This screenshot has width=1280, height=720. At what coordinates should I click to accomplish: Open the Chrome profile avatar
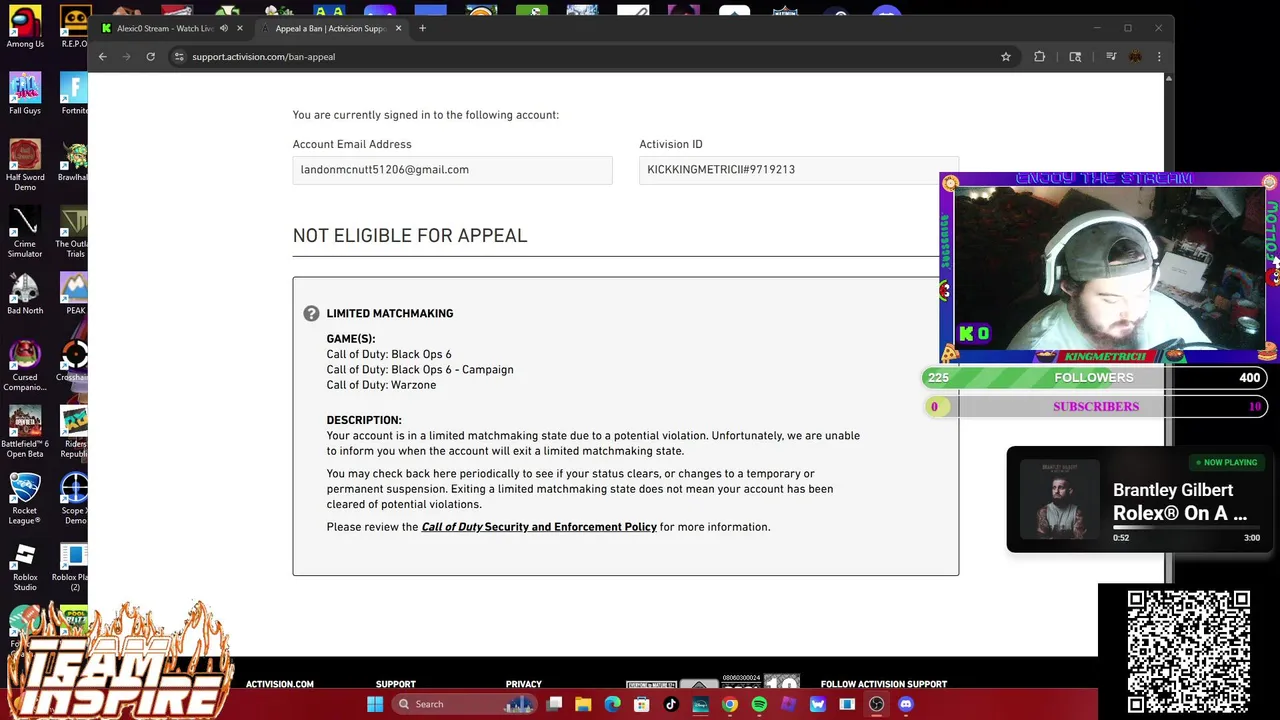click(x=1135, y=57)
